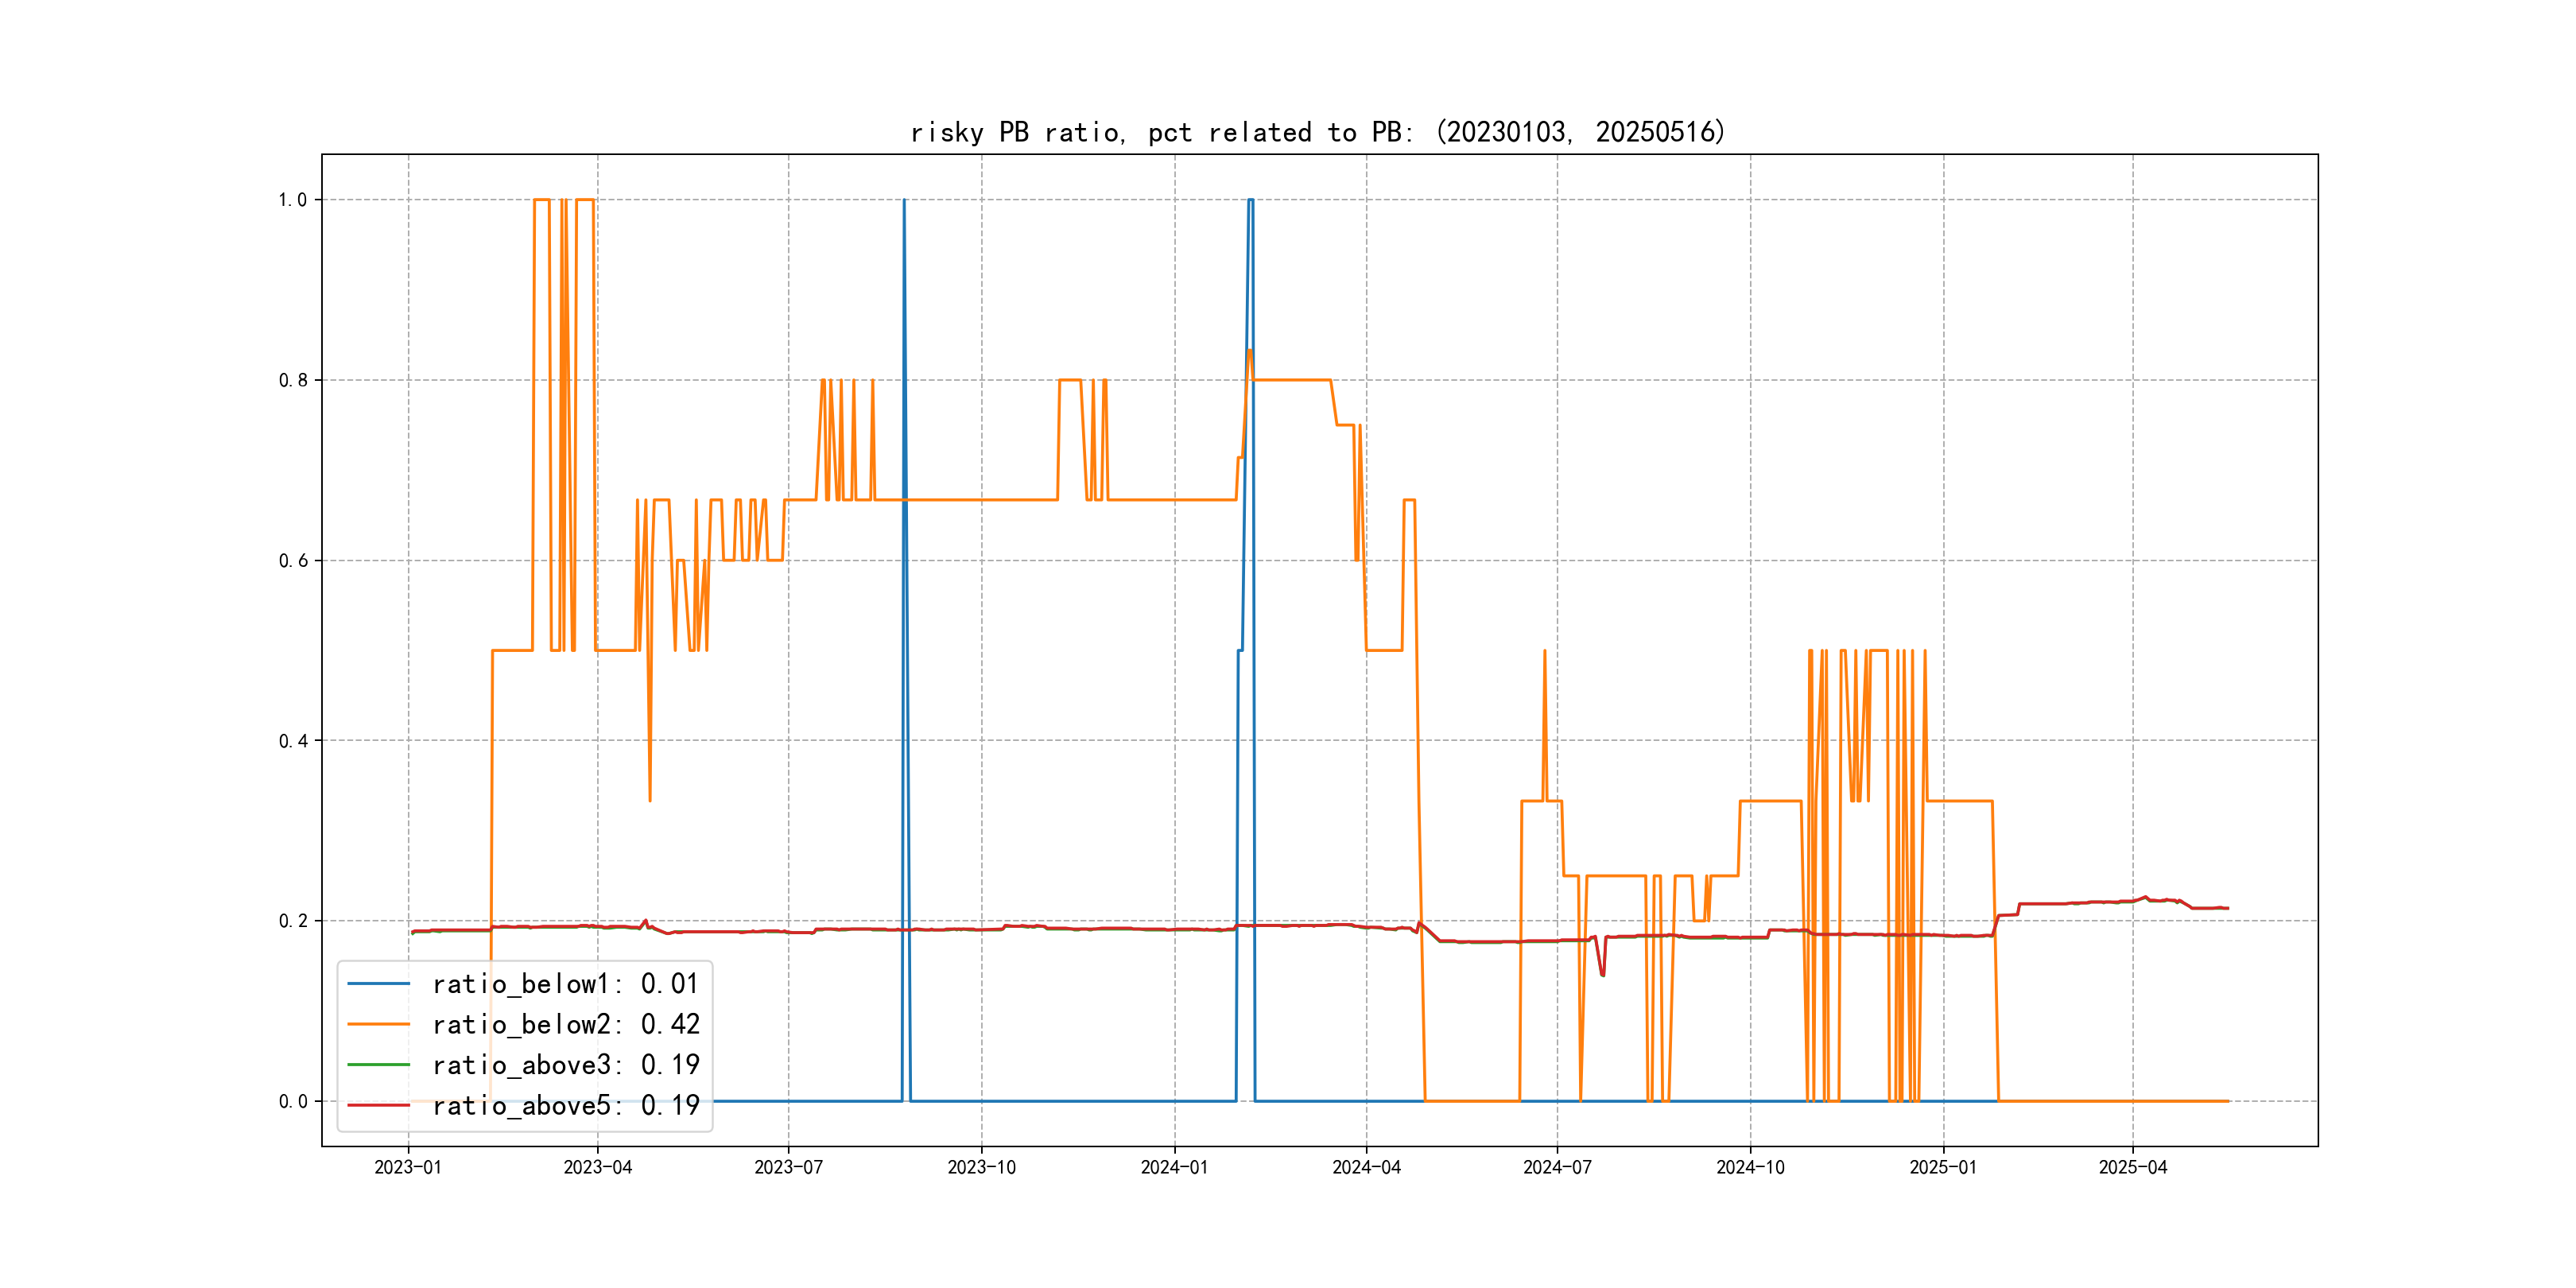Click the green ratio_above3 legend line
2576x1288 pixels.
[378, 1065]
